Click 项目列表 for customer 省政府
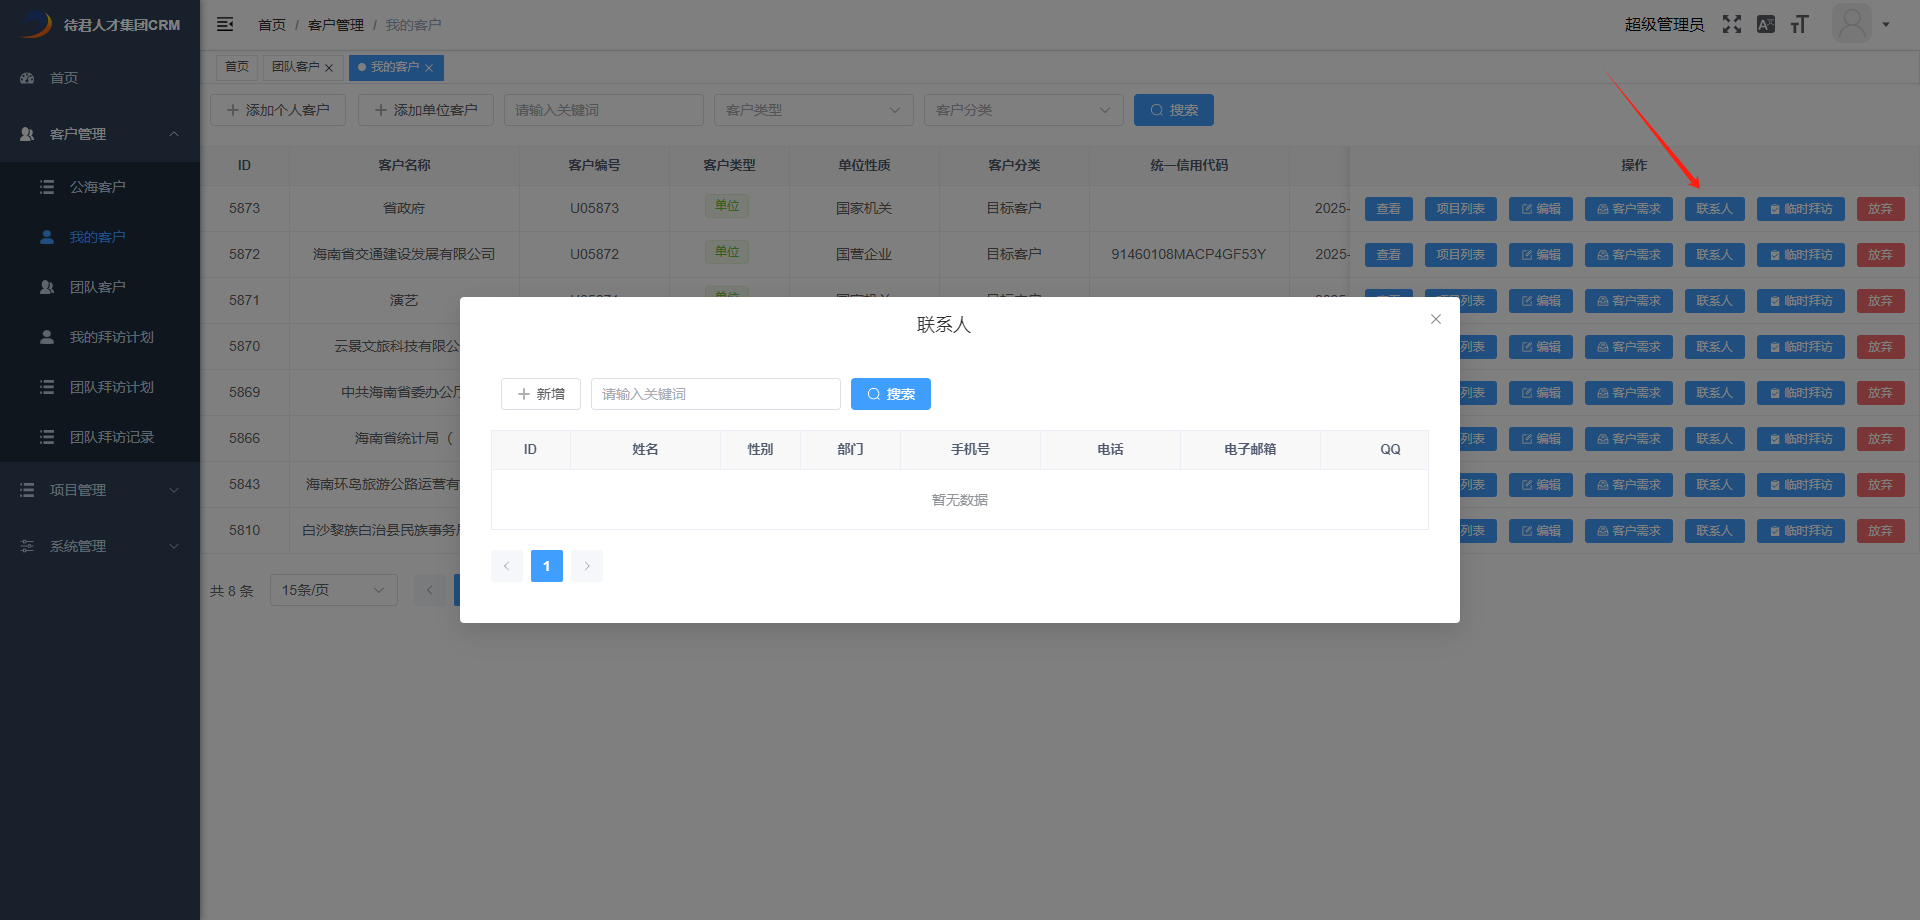 (x=1461, y=209)
